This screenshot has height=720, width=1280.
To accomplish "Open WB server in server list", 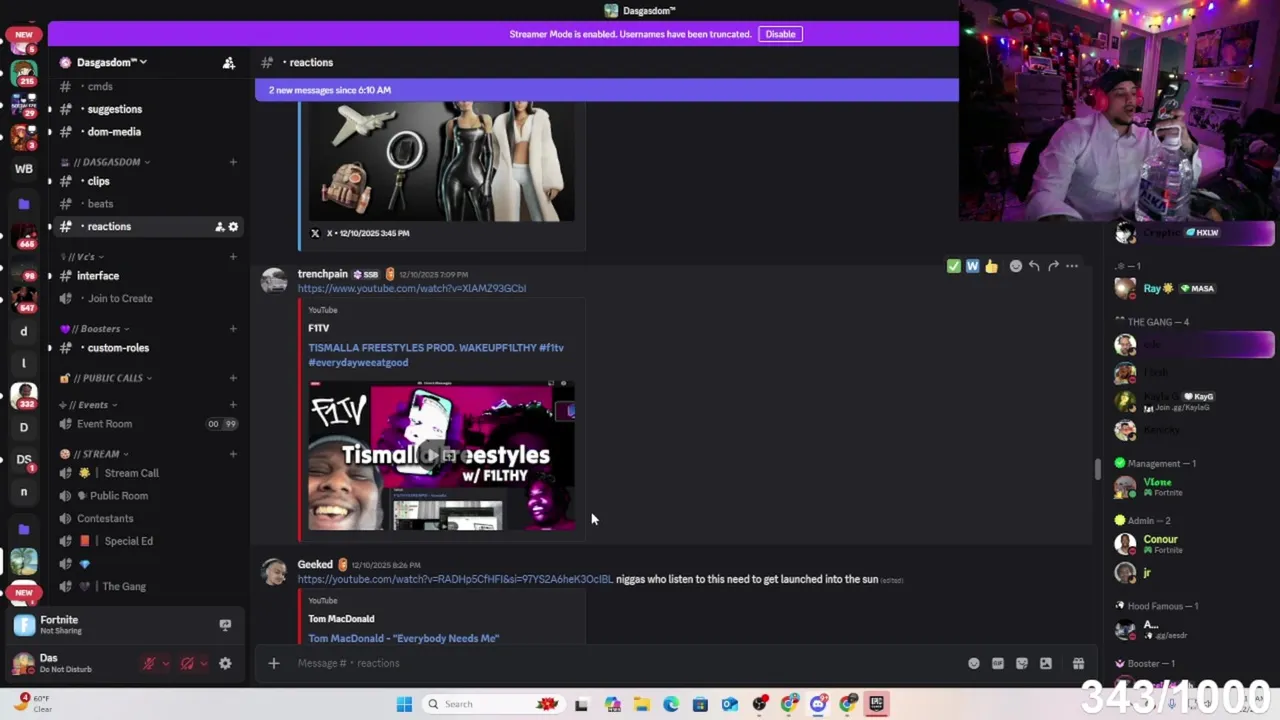I will (x=24, y=169).
